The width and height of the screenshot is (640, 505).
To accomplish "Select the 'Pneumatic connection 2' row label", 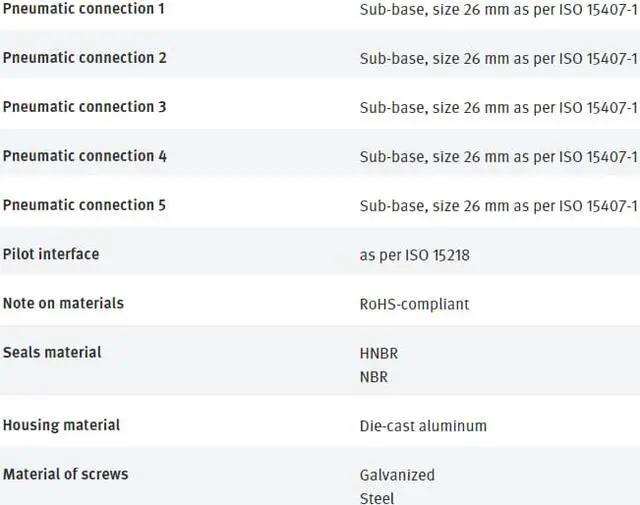I will point(84,57).
